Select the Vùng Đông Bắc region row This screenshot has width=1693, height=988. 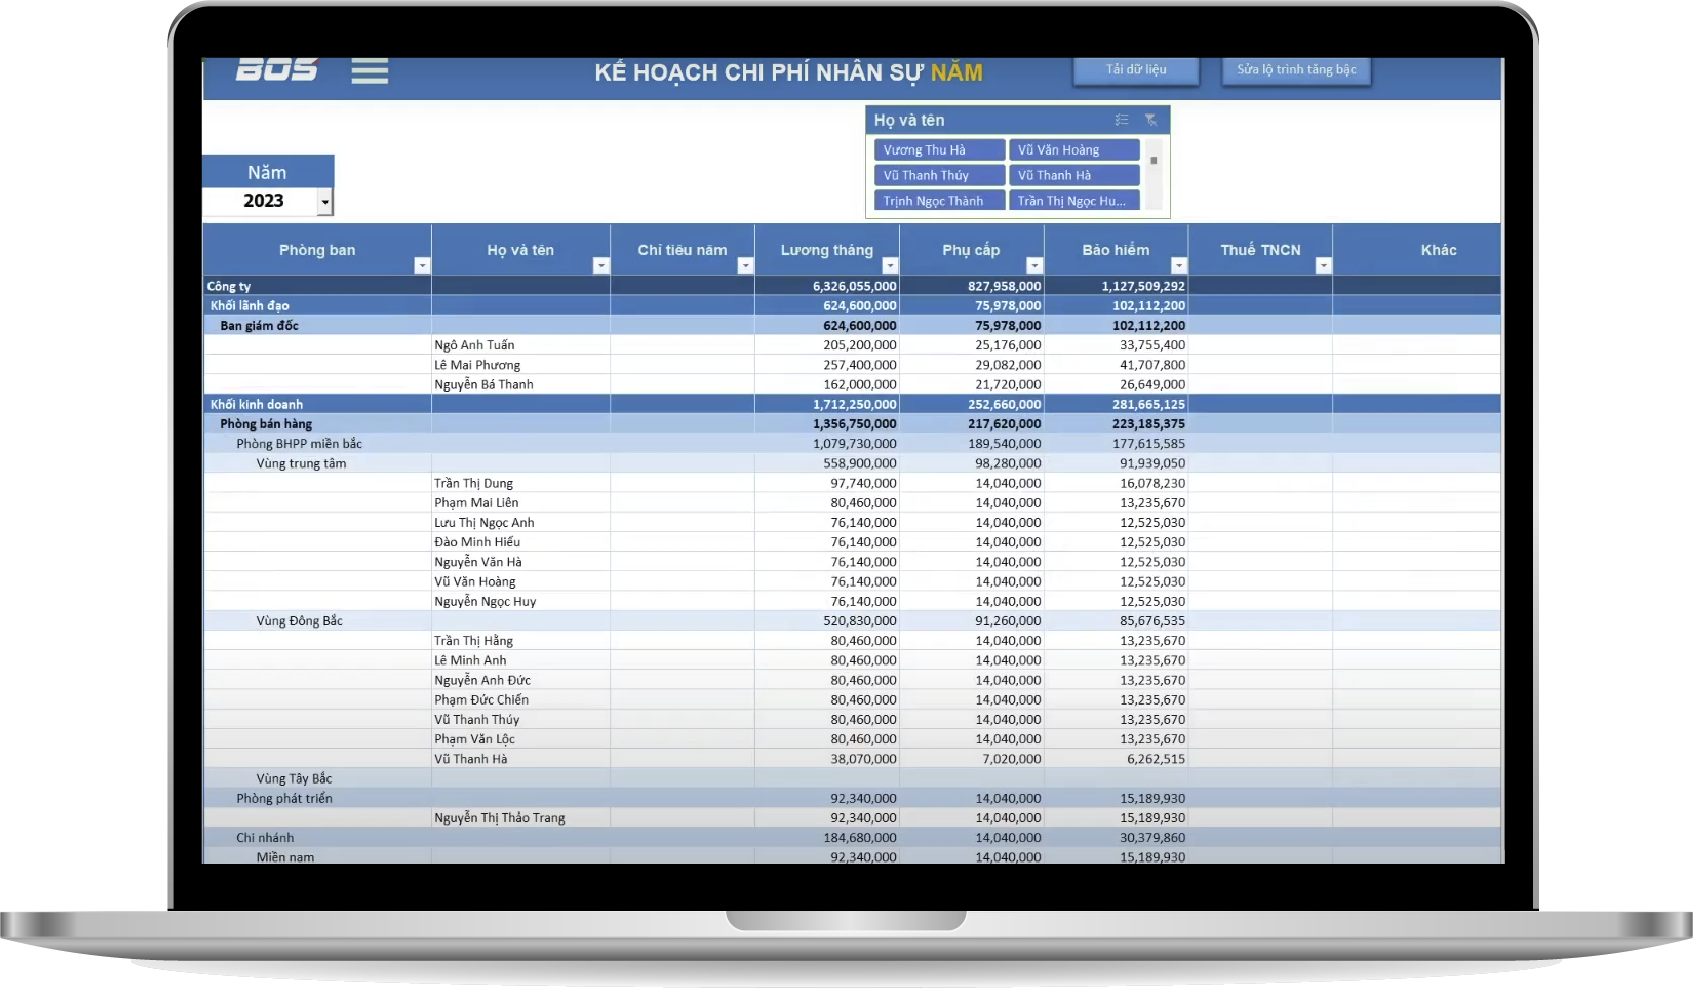point(299,621)
